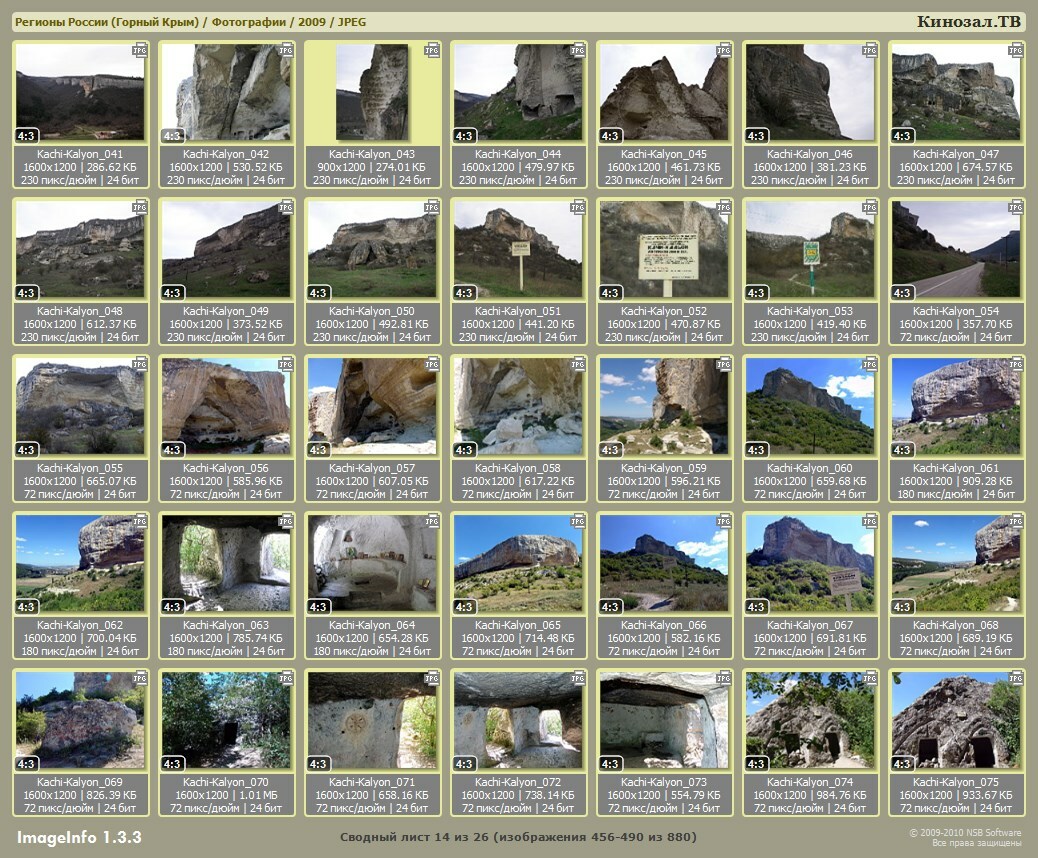The image size is (1038, 858).
Task: Open the Kachi-Kalyon_043 portrait thumbnail
Action: 372,92
